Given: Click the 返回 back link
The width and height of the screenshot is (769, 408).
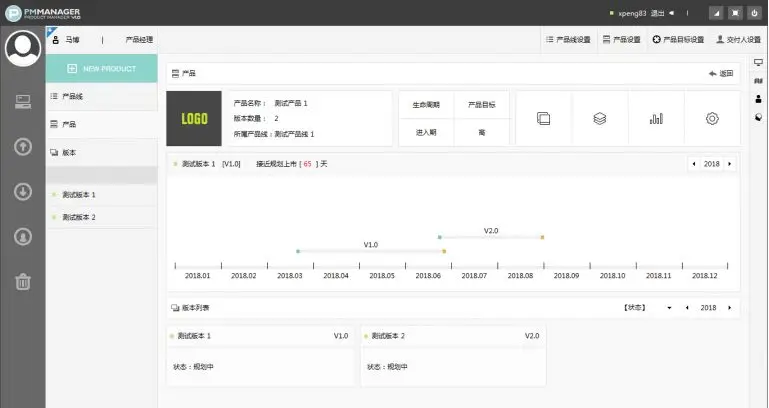Looking at the screenshot, I should 720,74.
